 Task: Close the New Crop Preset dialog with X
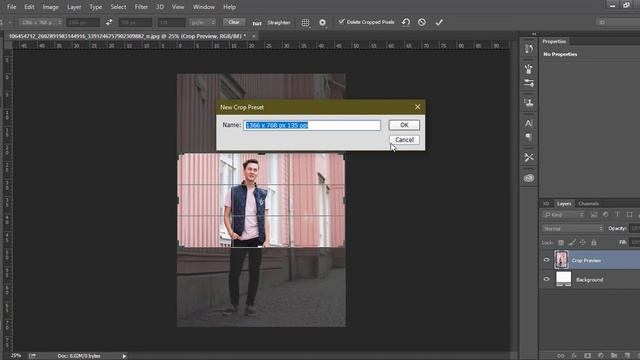(417, 107)
